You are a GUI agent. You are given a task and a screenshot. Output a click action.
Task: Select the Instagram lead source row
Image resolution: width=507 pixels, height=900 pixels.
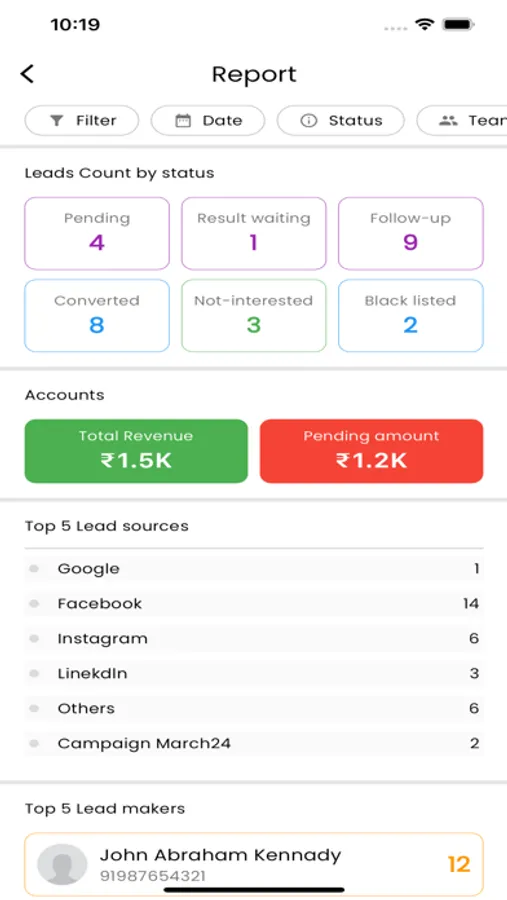[254, 639]
